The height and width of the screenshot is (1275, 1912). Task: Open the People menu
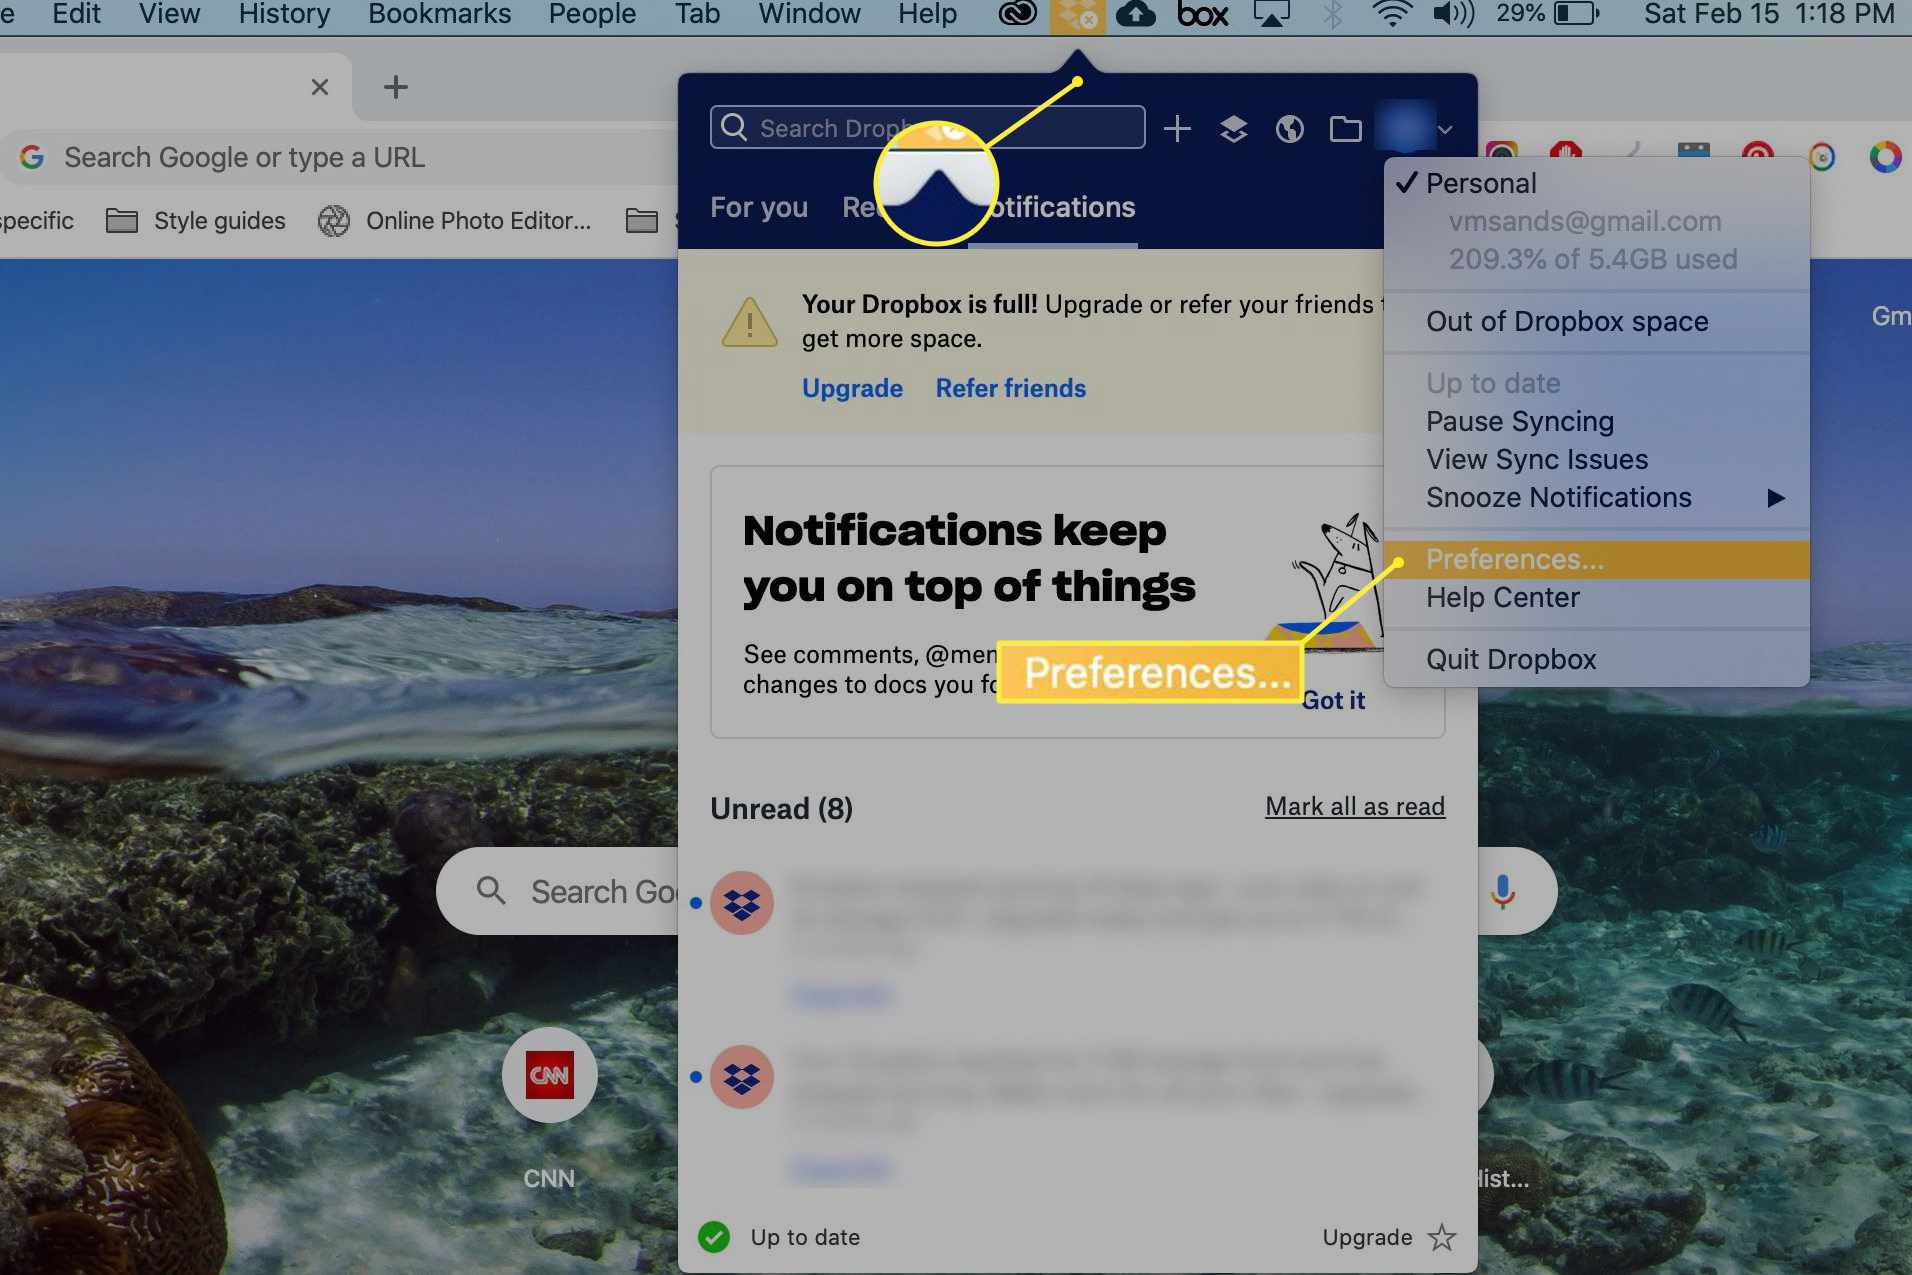coord(592,14)
